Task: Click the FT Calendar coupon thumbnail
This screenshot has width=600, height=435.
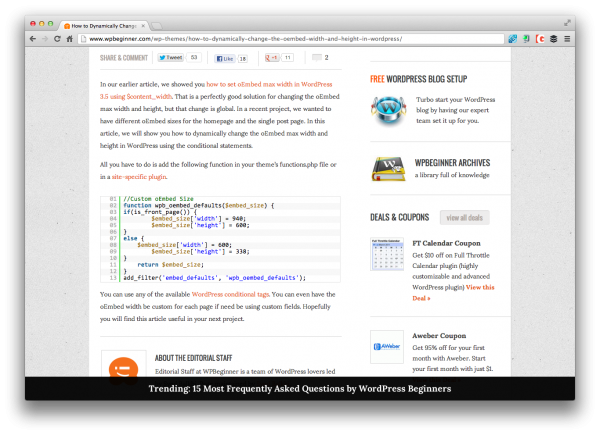Action: 387,254
